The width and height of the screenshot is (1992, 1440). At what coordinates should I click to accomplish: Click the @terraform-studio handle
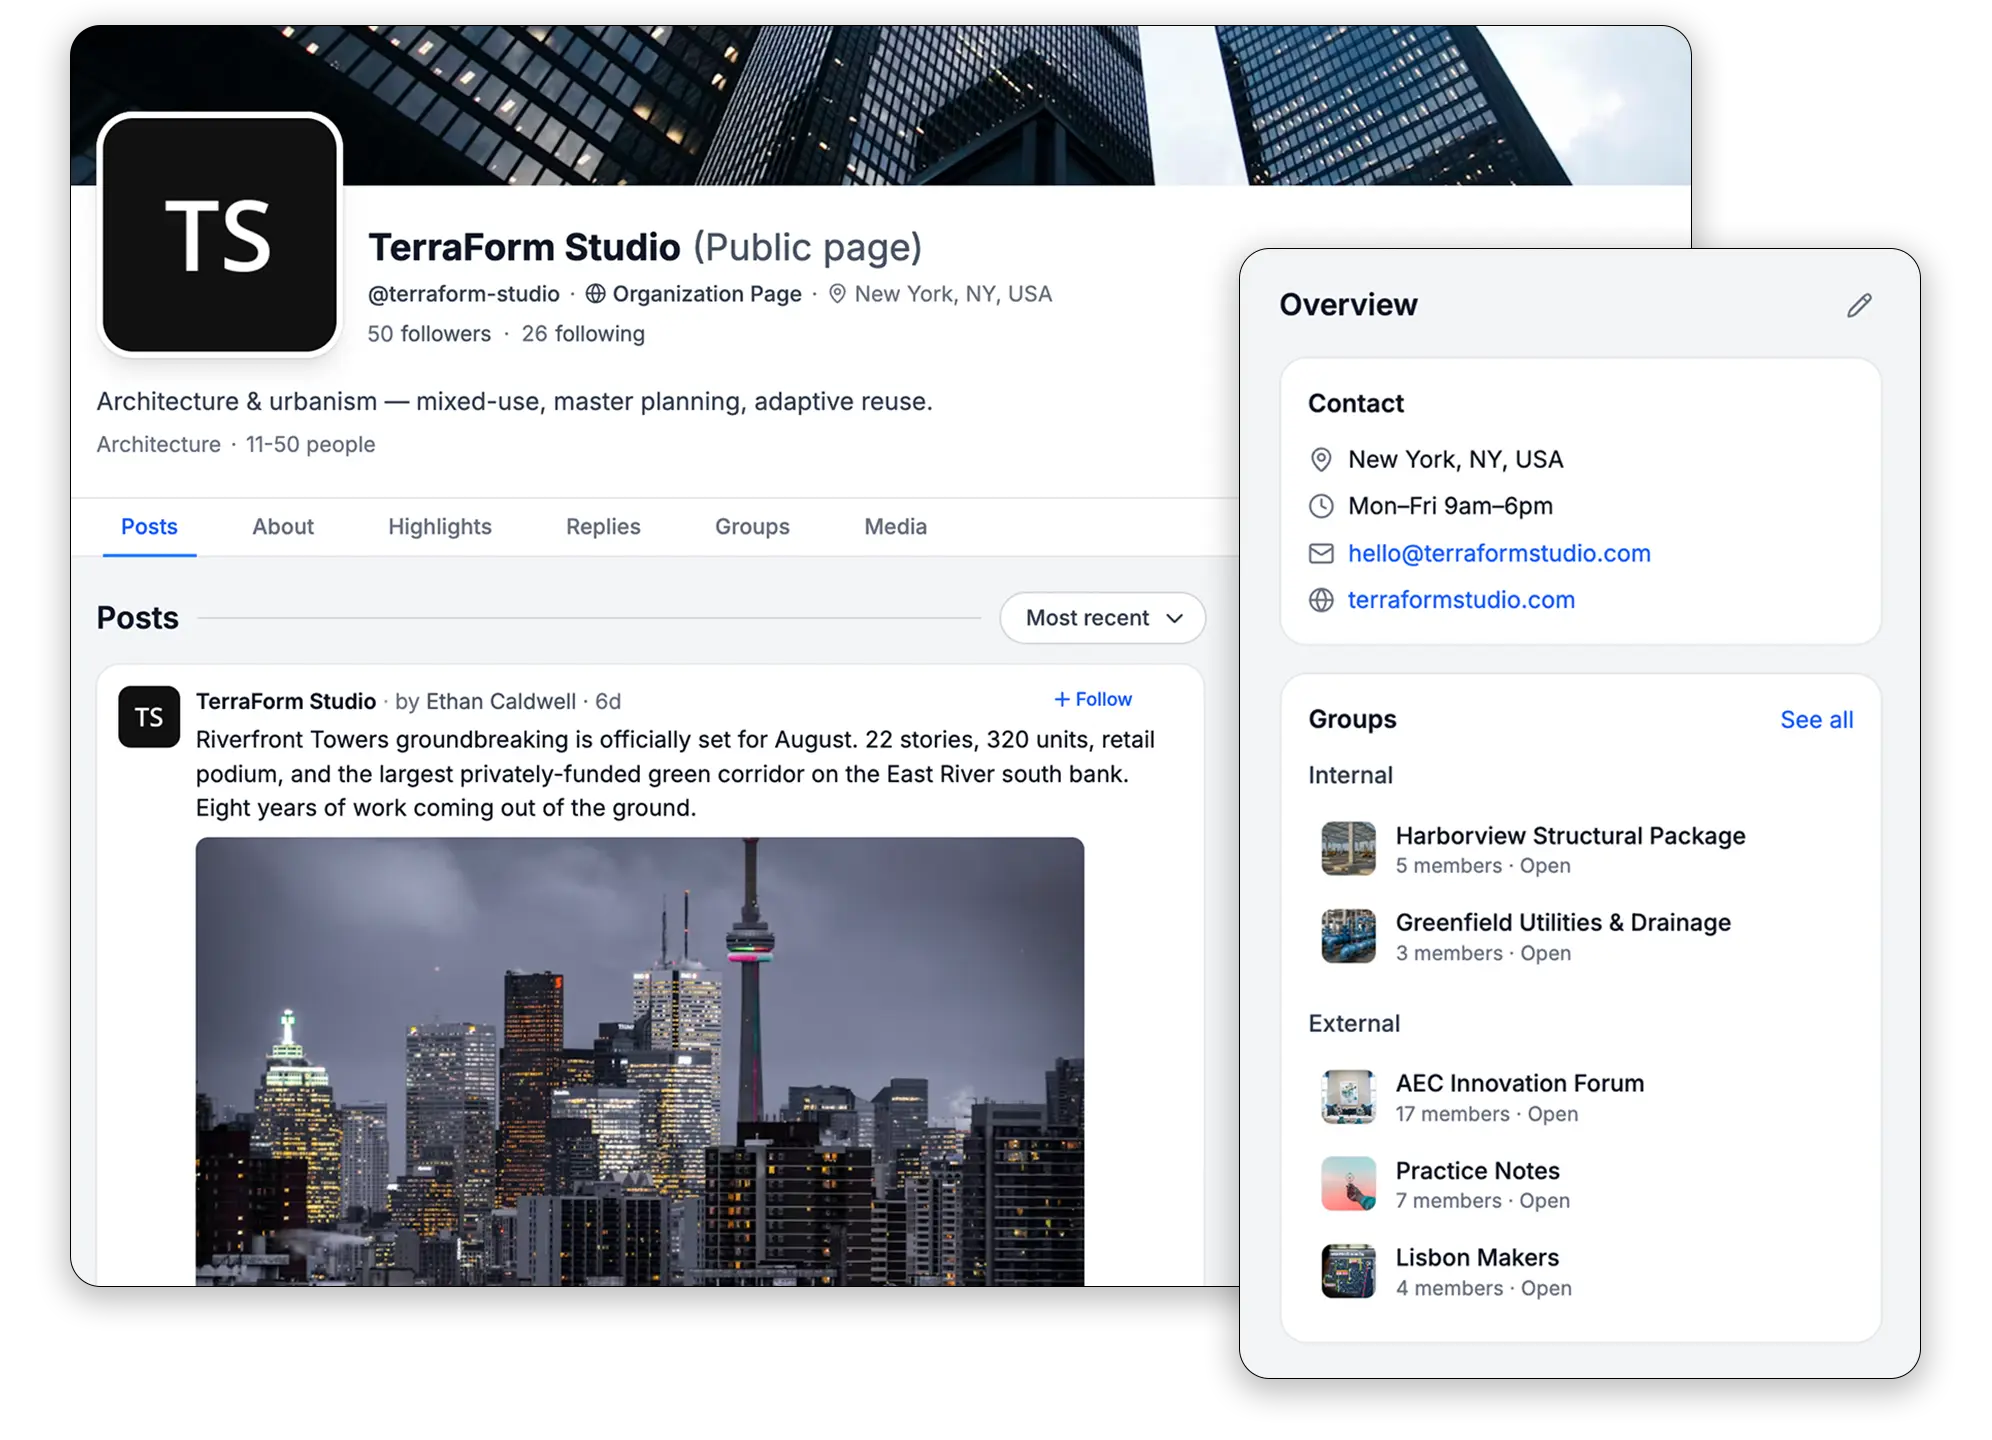pos(464,294)
